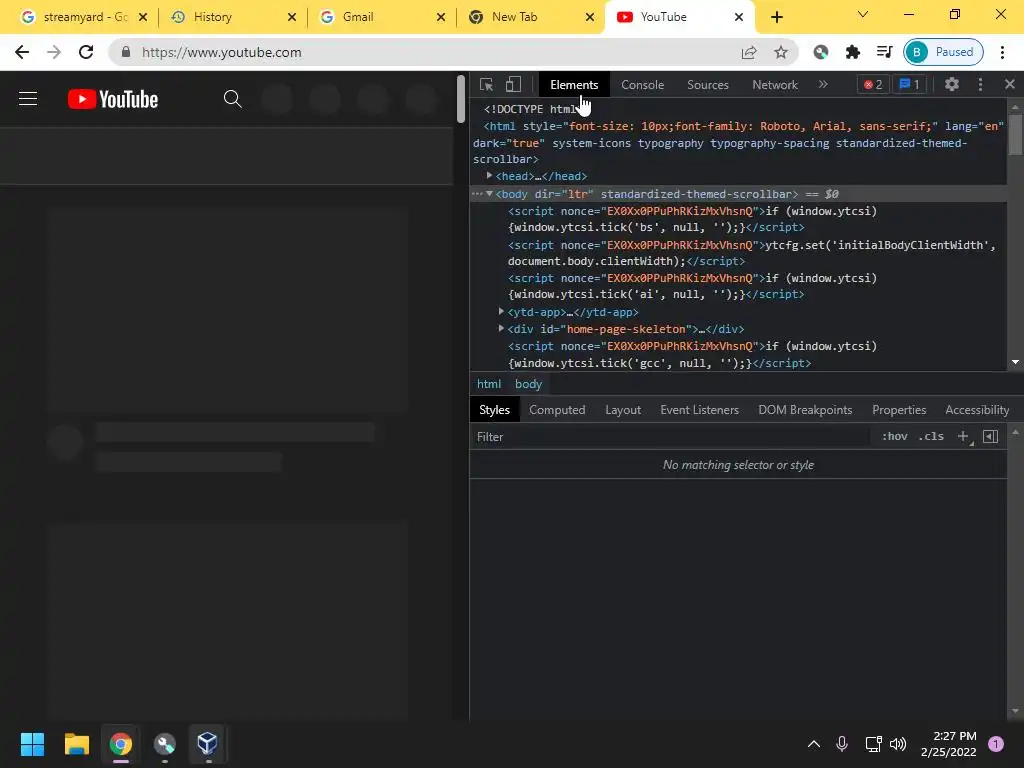
Task: Toggle the :hov element state button
Action: coord(895,436)
